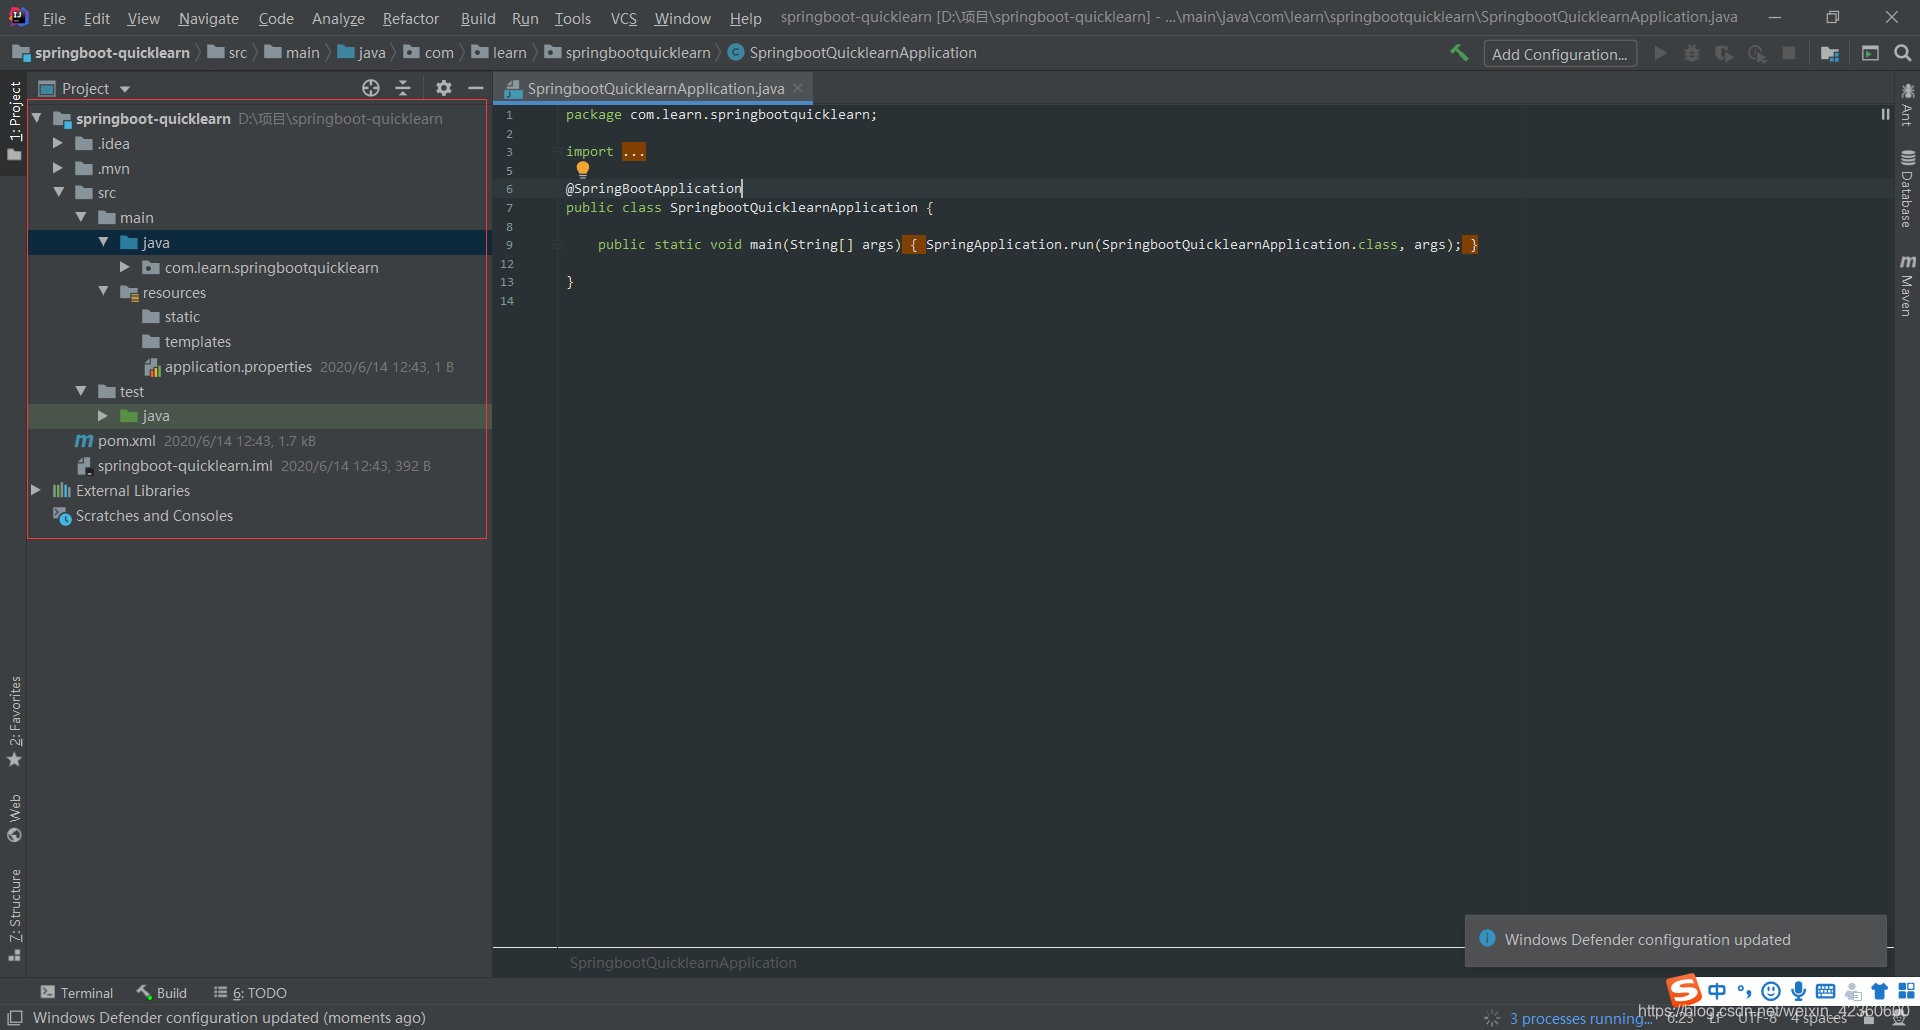
Task: Open Project panel settings gear
Action: coord(444,88)
